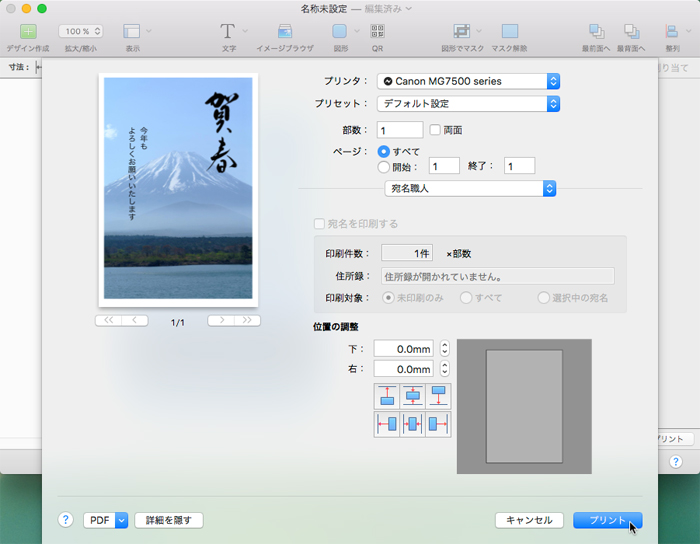
Task: Click the 部数 copies input field
Action: (400, 130)
